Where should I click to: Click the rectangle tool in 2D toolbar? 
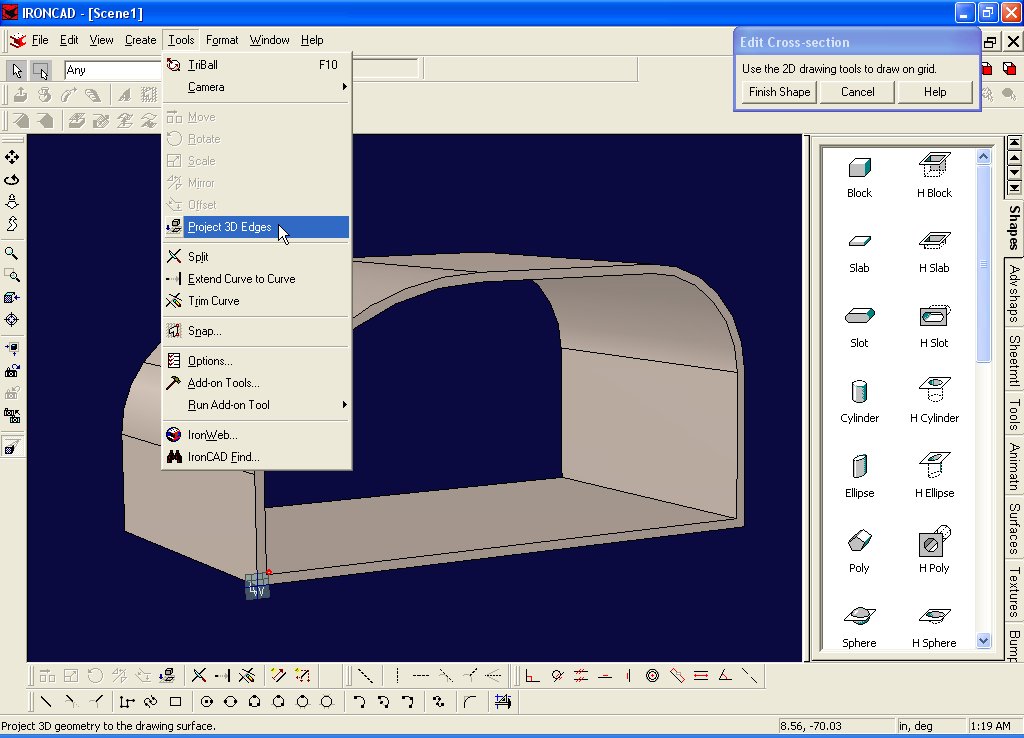click(x=175, y=702)
